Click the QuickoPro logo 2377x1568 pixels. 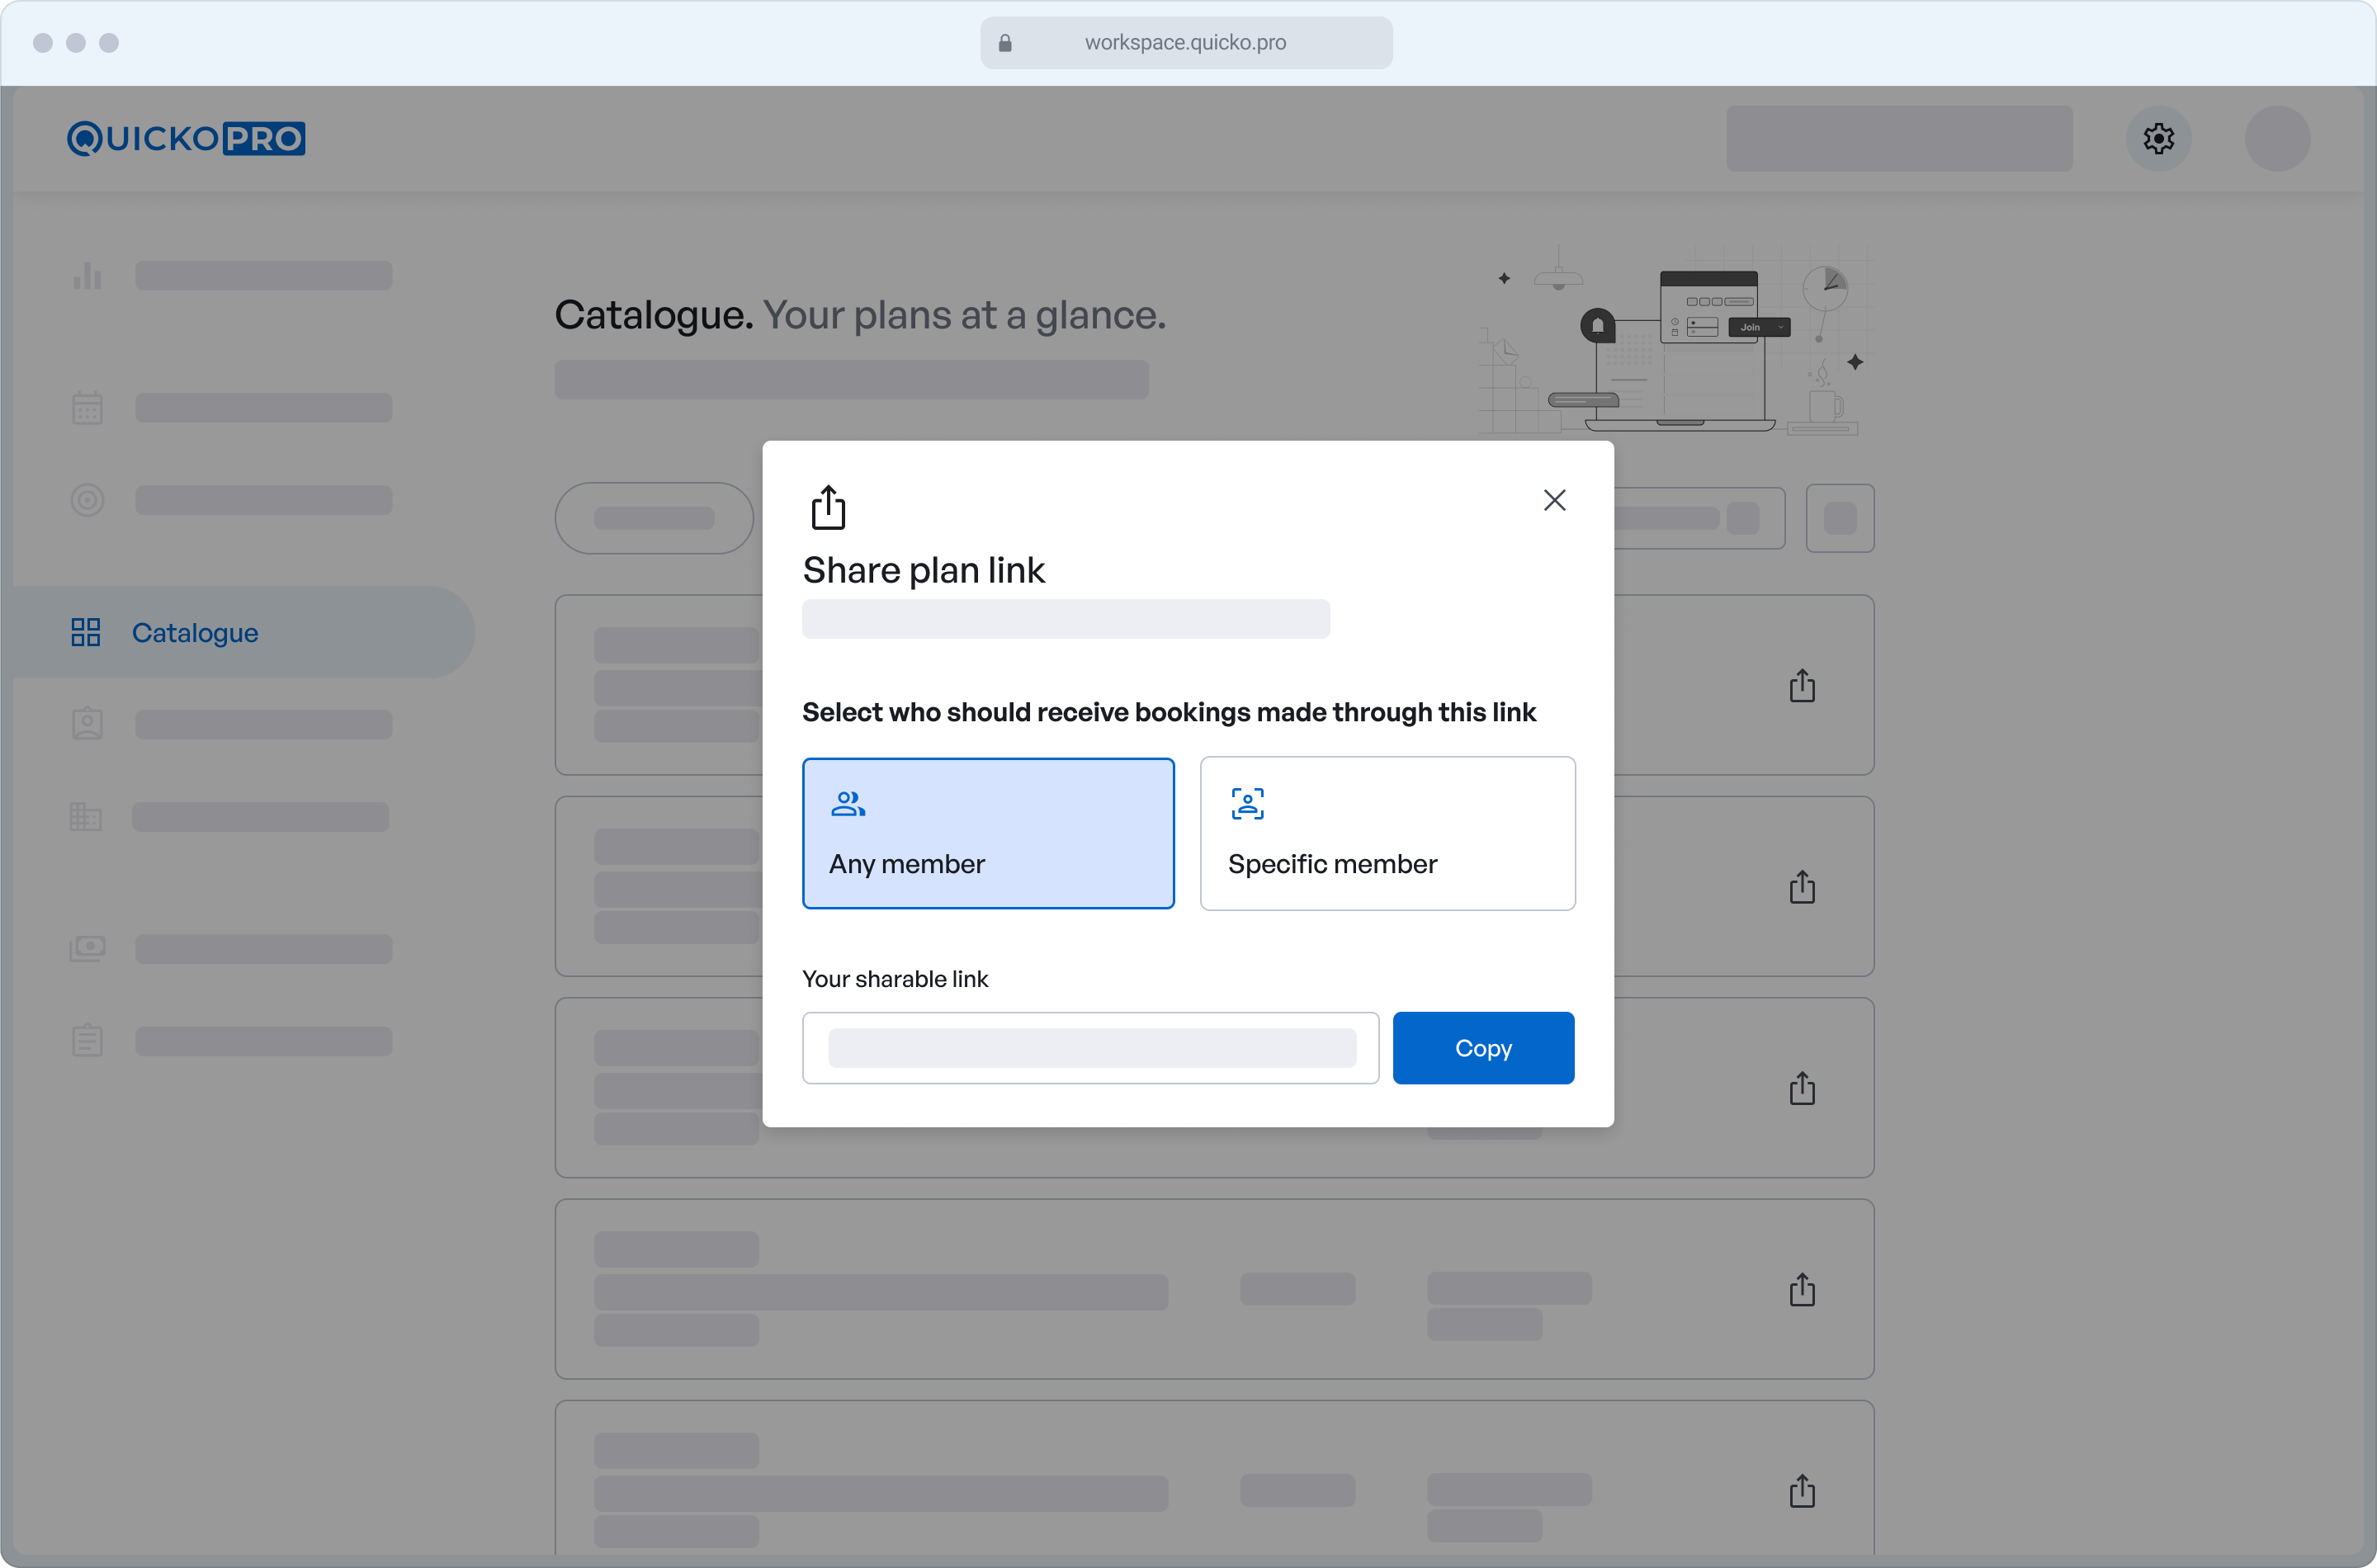[x=186, y=138]
